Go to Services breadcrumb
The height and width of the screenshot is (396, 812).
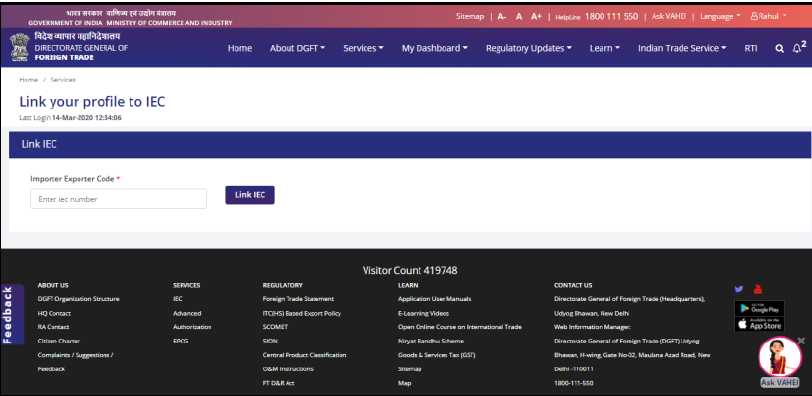63,80
